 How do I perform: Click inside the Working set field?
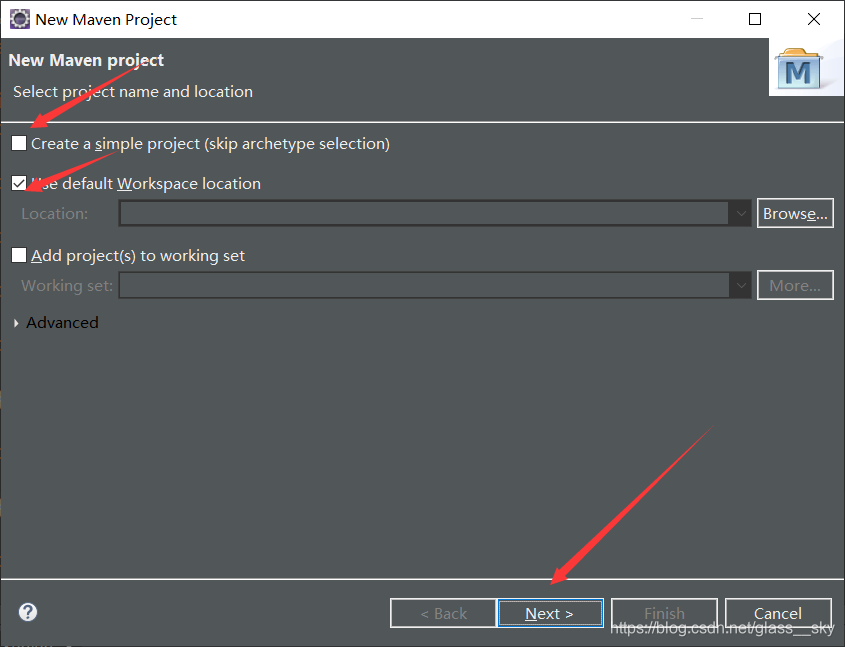[425, 285]
